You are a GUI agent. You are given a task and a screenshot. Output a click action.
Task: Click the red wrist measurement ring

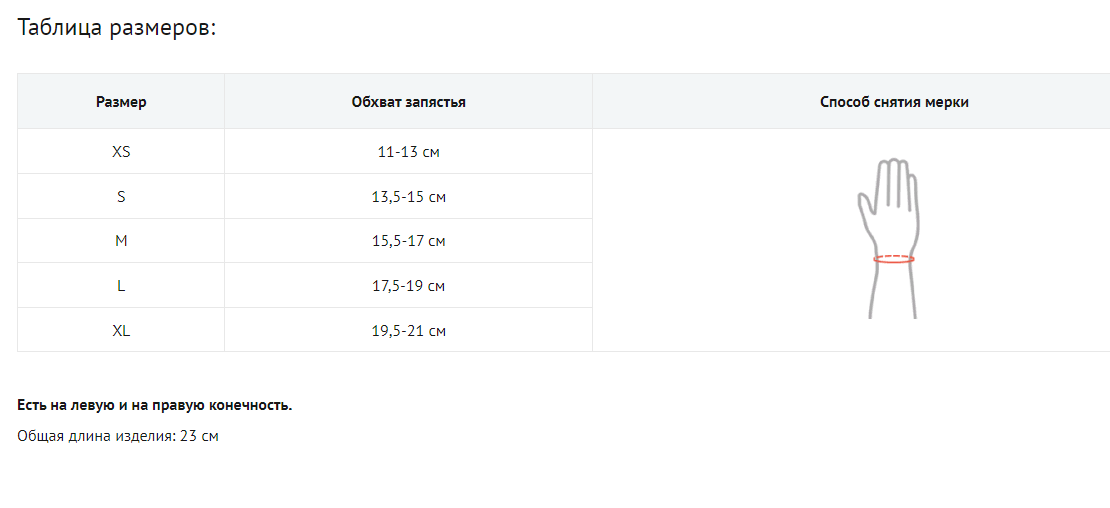pyautogui.click(x=893, y=260)
